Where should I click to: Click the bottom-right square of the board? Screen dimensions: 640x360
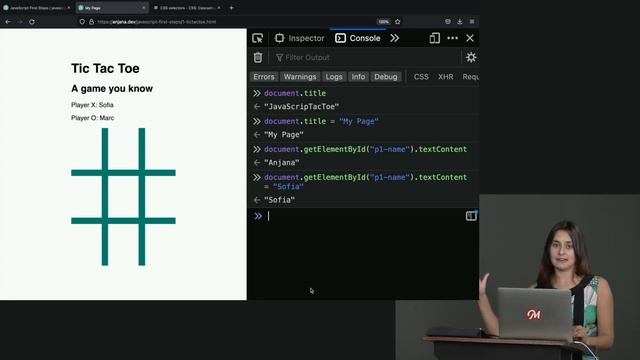point(160,245)
